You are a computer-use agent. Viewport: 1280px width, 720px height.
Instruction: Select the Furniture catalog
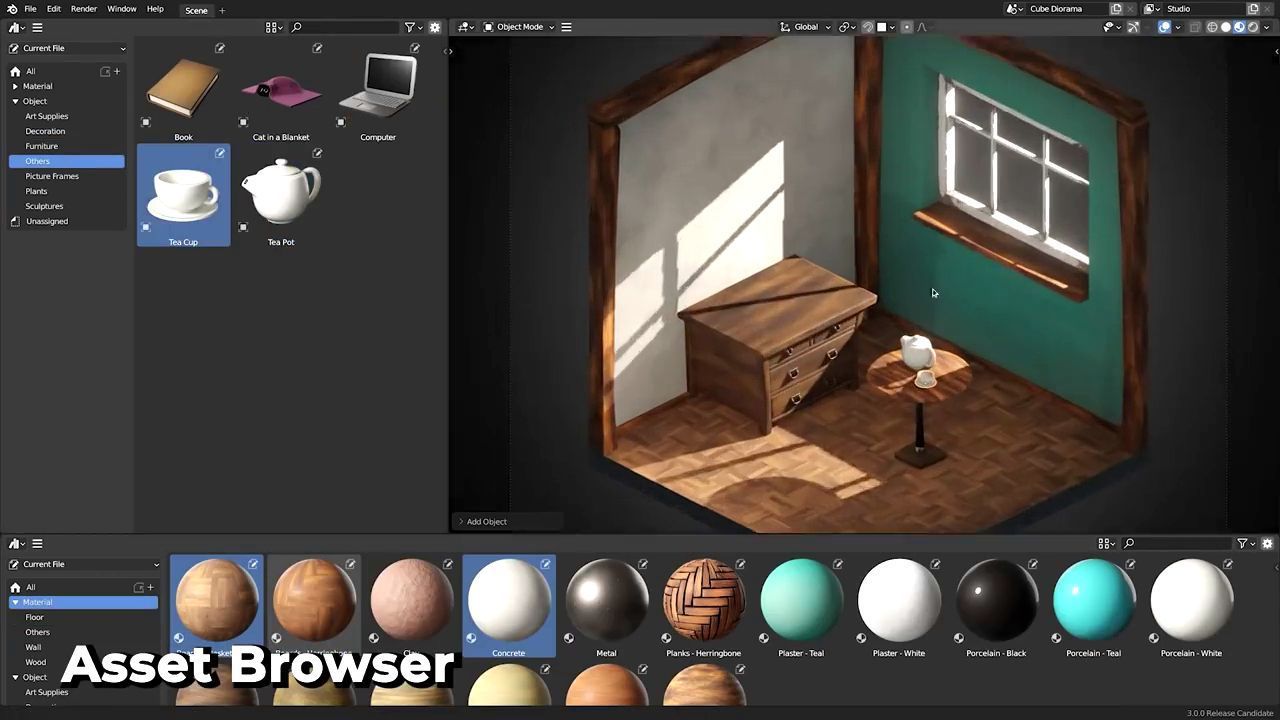(42, 146)
